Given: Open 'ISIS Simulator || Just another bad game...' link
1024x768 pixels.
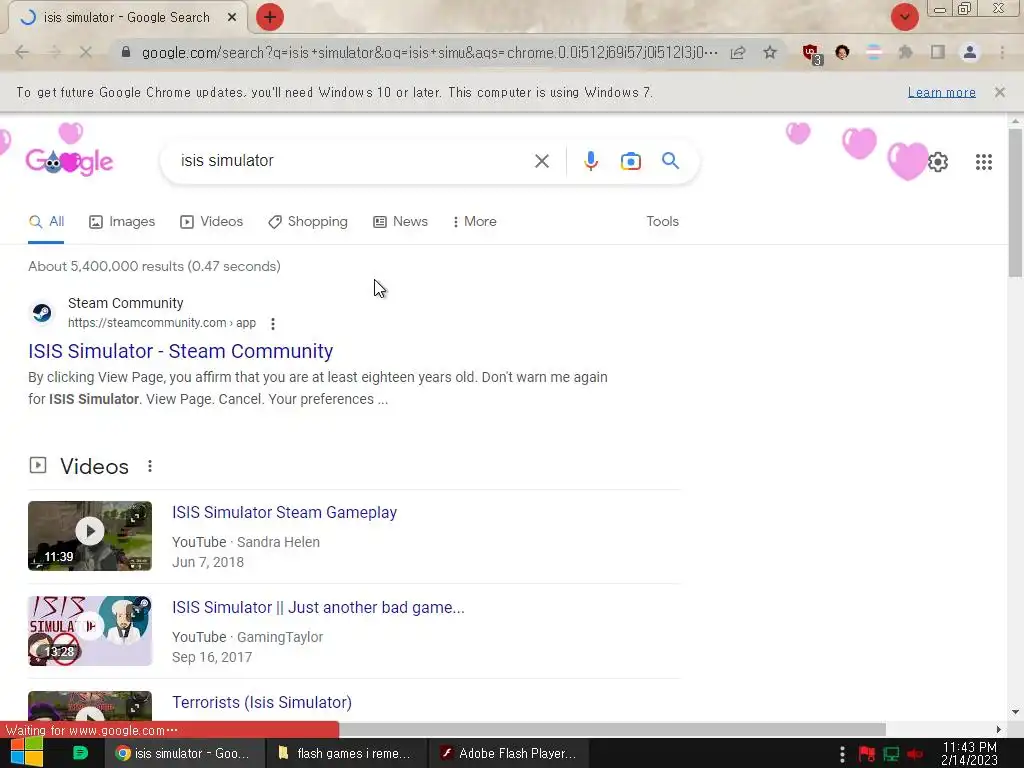Looking at the screenshot, I should coord(318,607).
